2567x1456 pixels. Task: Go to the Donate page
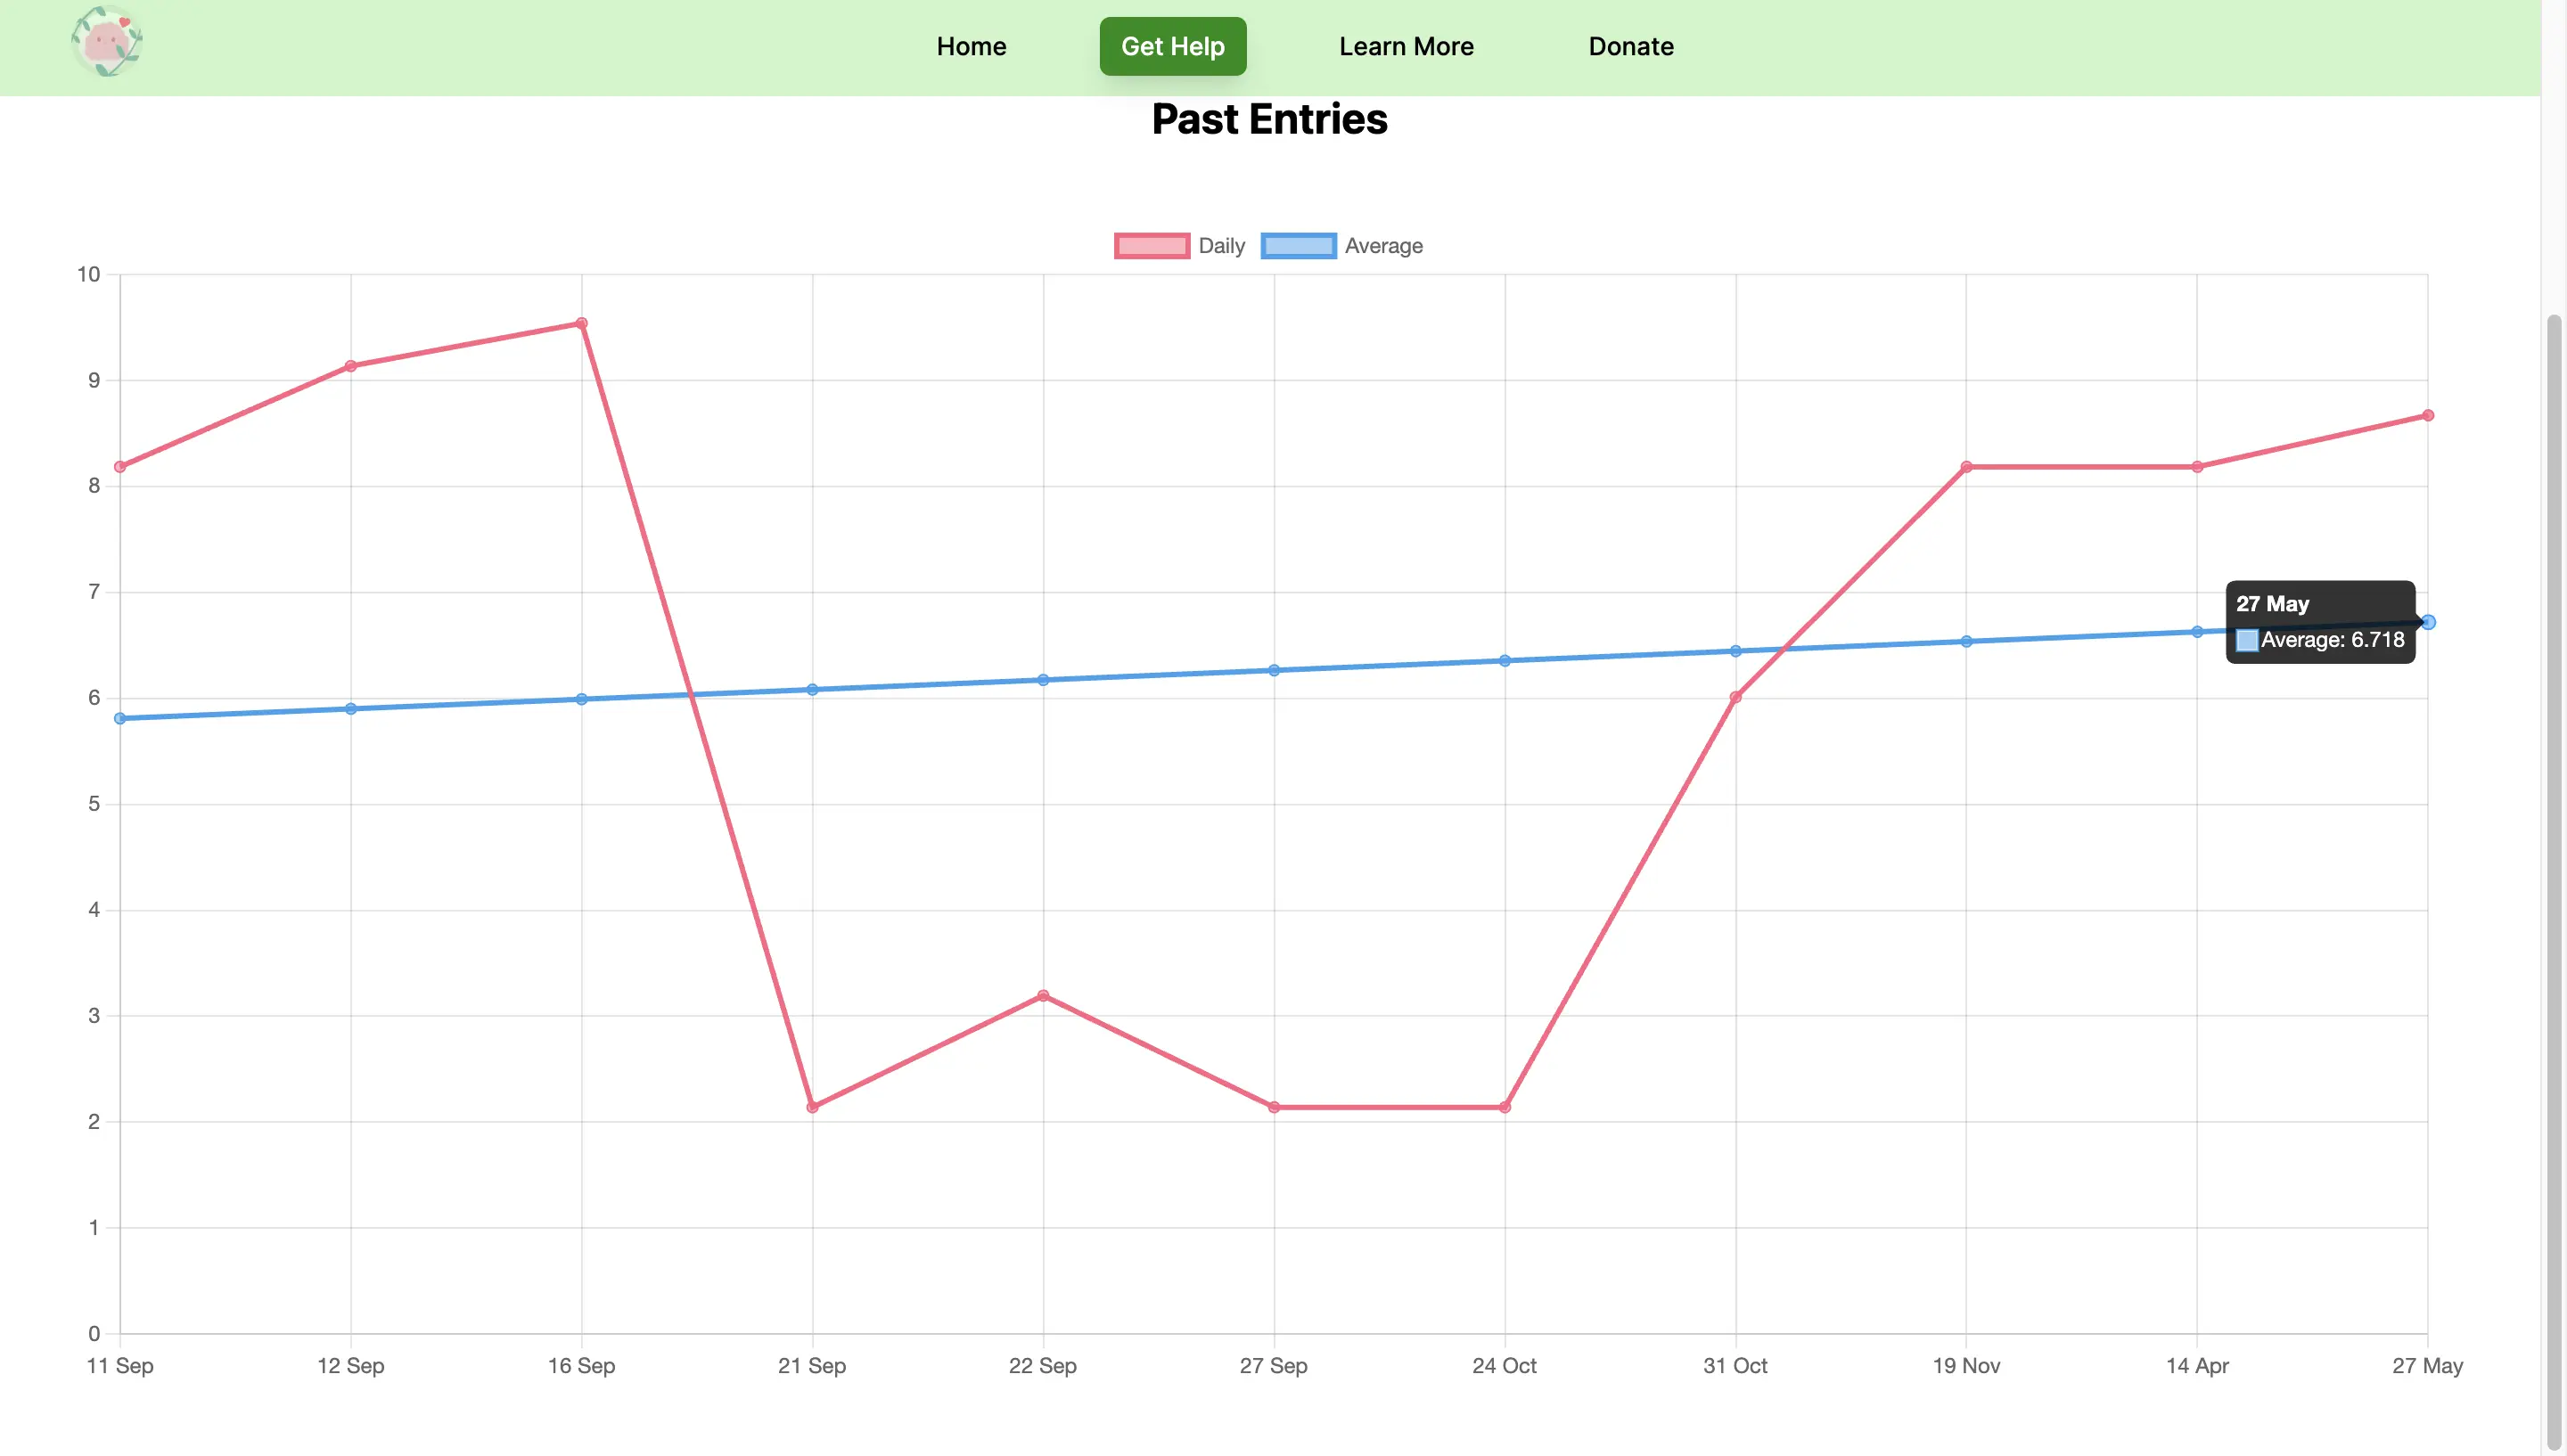coord(1630,46)
